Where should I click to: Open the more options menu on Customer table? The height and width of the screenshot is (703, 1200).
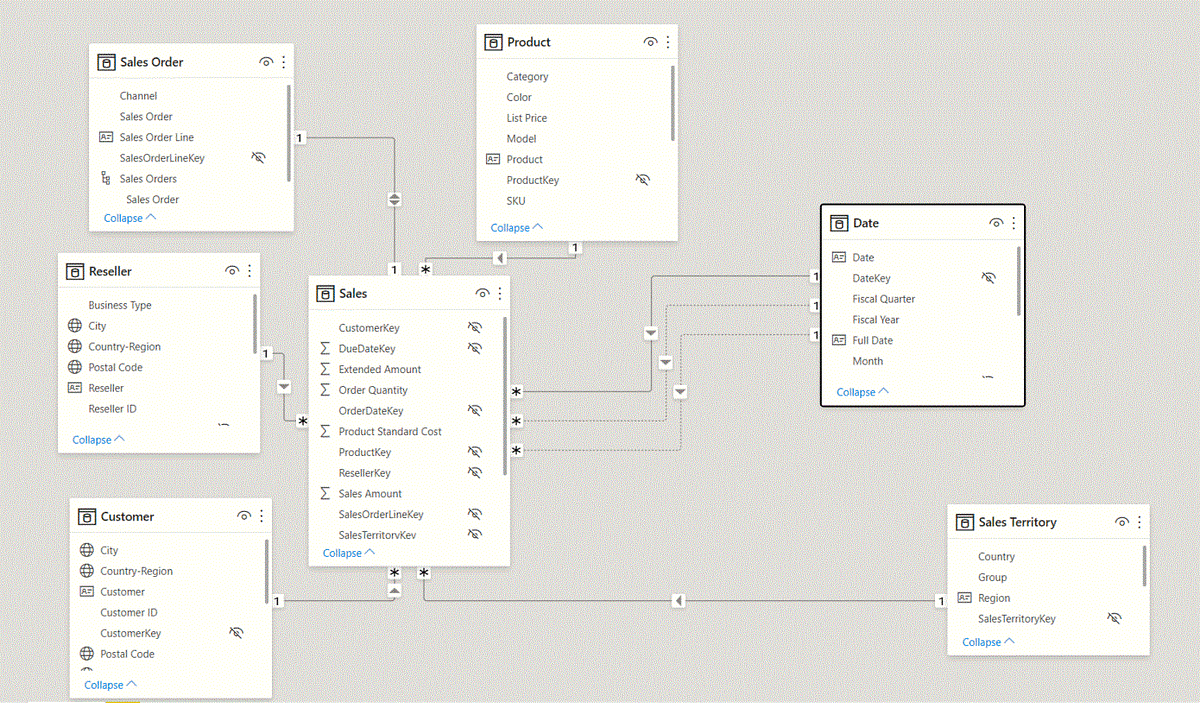tap(261, 516)
